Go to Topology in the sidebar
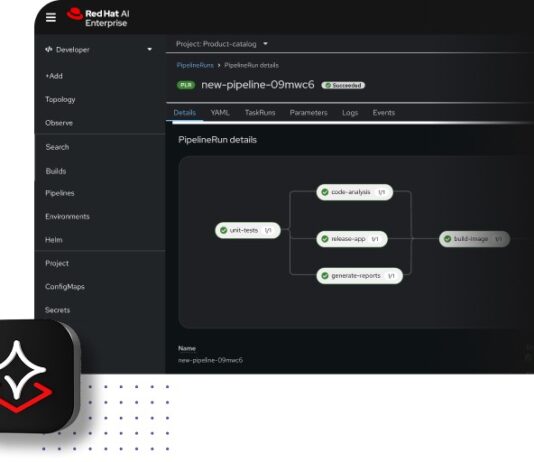The height and width of the screenshot is (462, 534). (60, 99)
